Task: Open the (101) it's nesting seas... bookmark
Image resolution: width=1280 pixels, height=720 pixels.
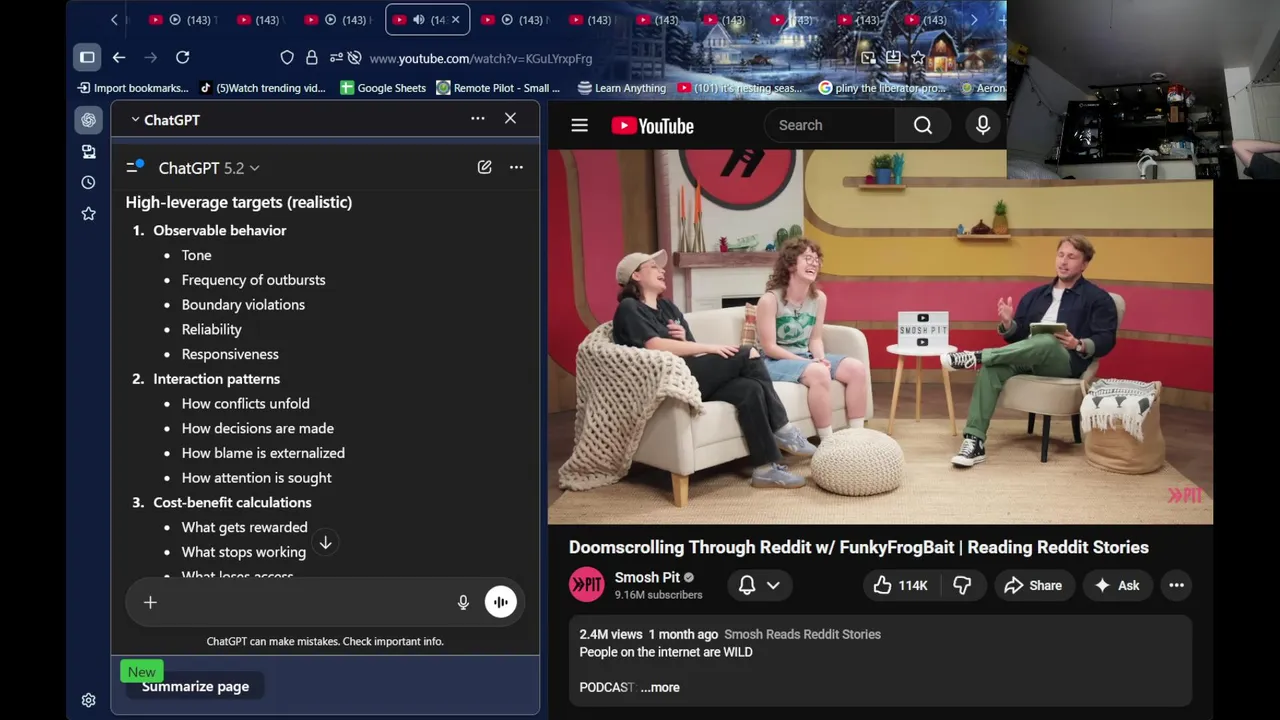Action: click(740, 88)
